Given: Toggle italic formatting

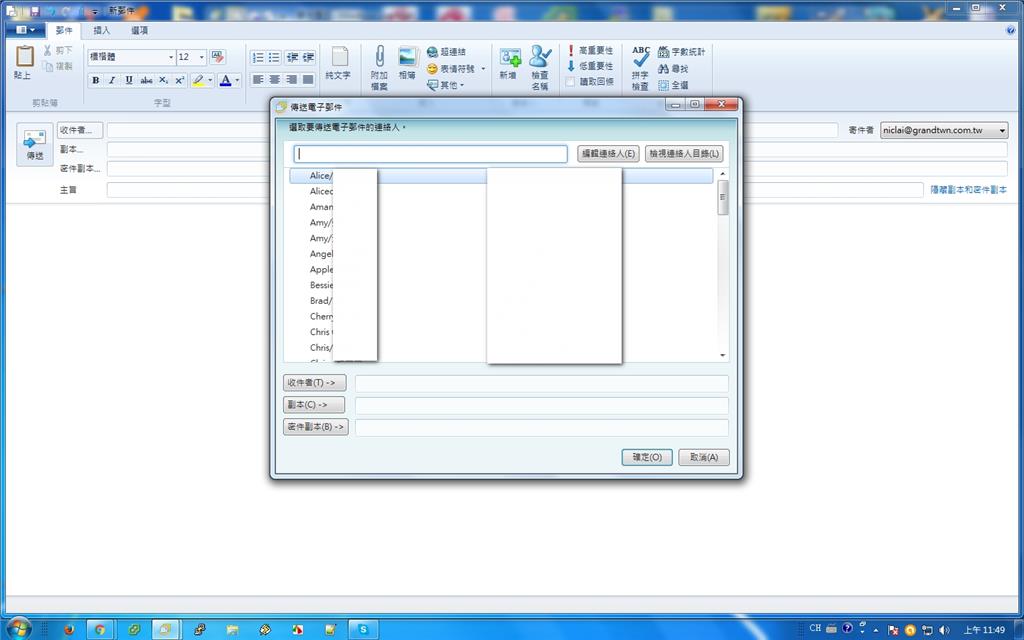Looking at the screenshot, I should click(x=112, y=80).
